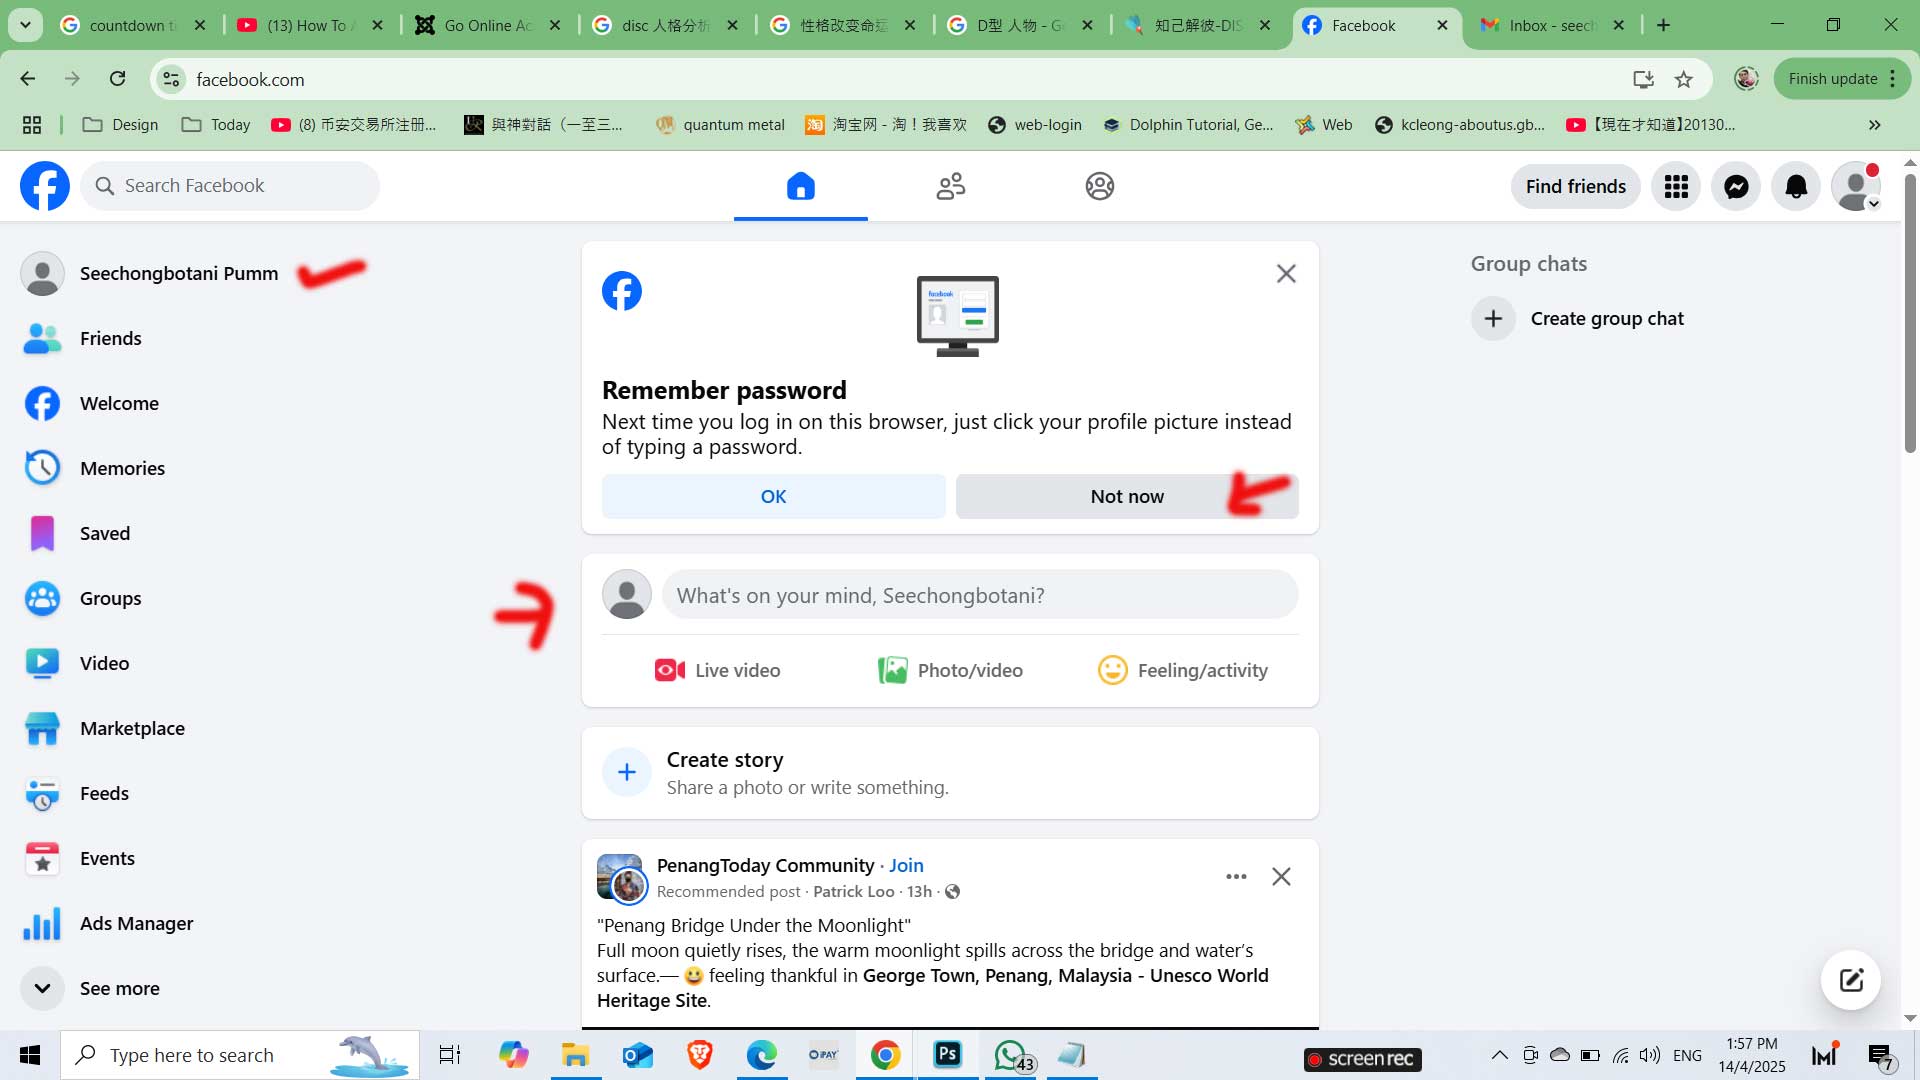Open Chrome apps grid shortcut
Image resolution: width=1920 pixels, height=1080 pixels.
(x=32, y=125)
